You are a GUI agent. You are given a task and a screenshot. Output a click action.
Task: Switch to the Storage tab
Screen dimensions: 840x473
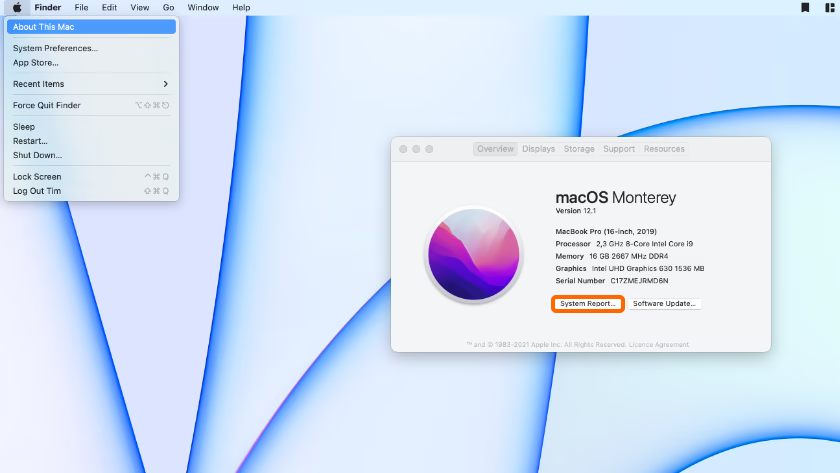click(579, 149)
